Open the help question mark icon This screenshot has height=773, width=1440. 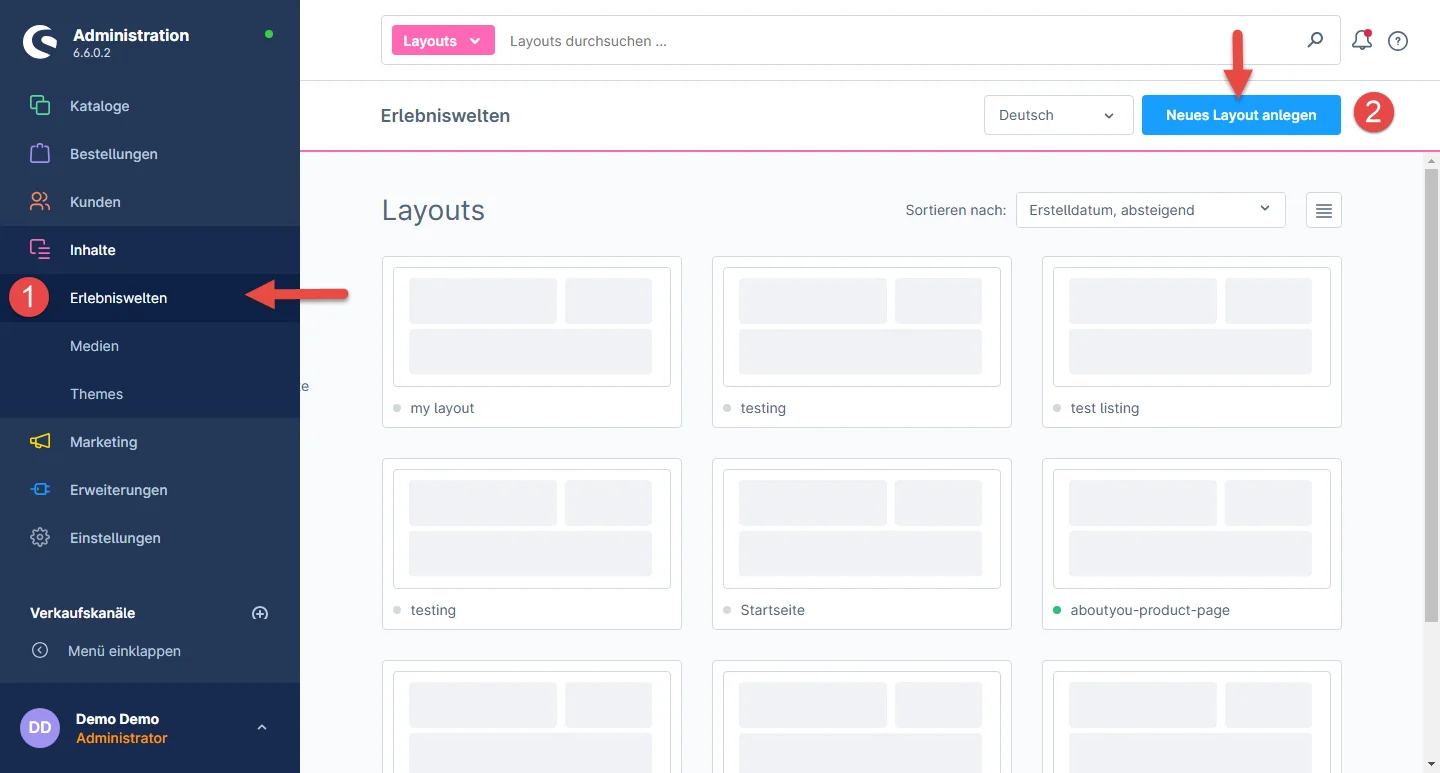click(1398, 41)
